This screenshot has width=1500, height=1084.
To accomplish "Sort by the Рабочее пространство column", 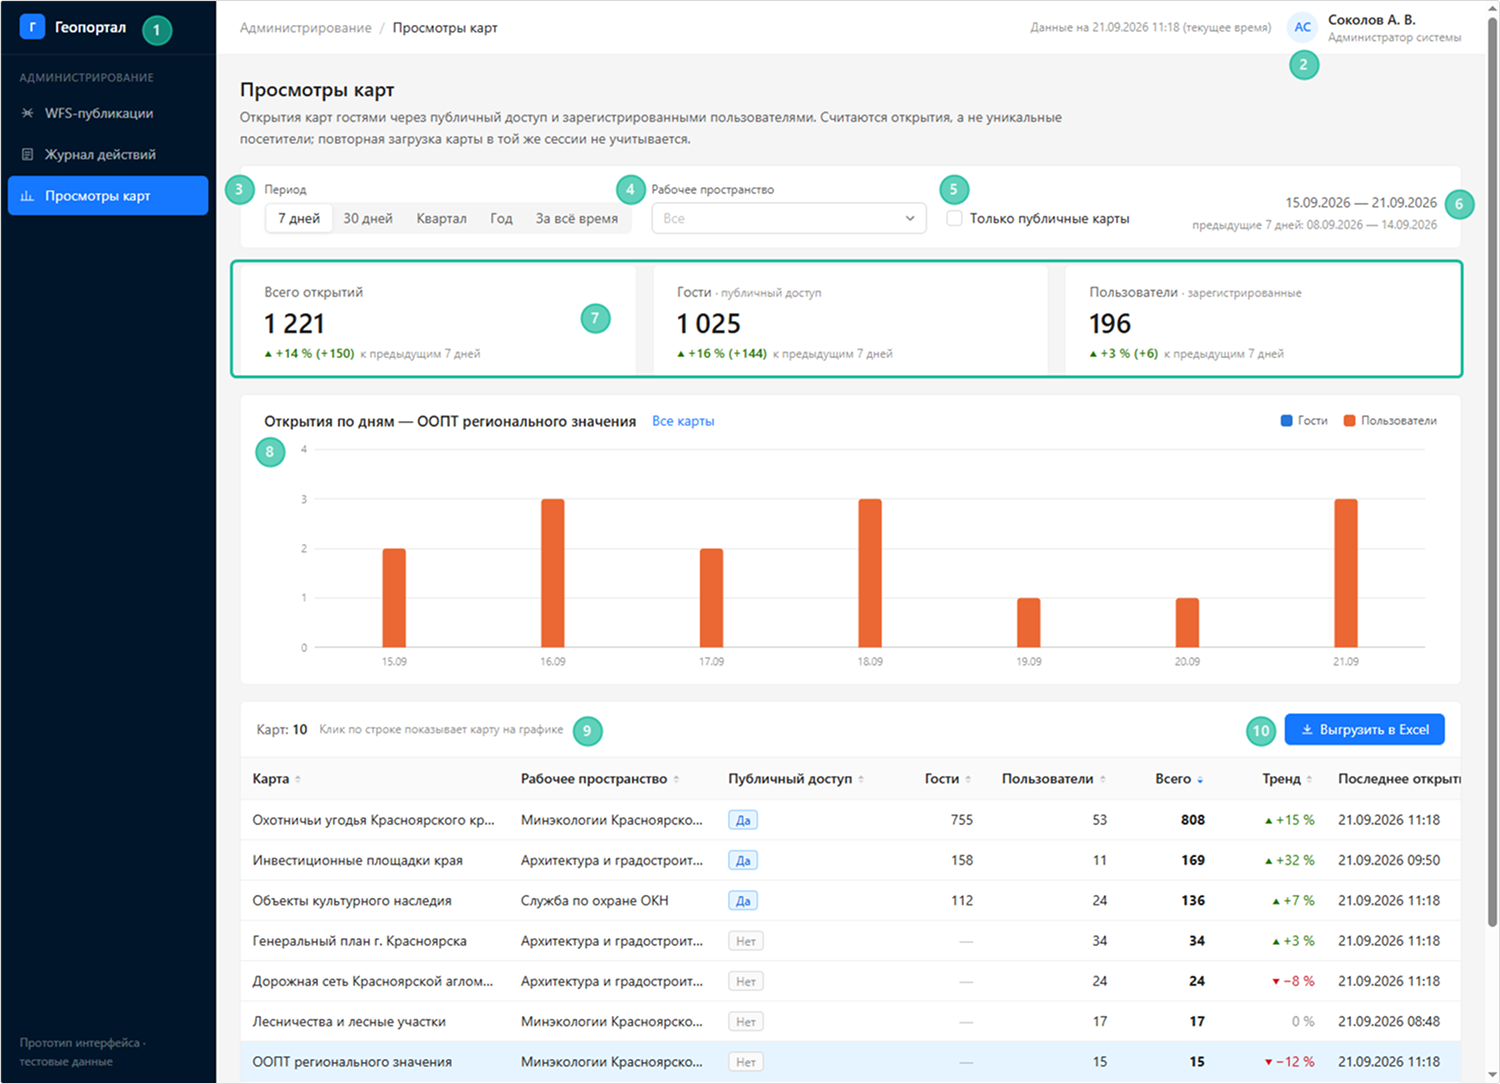I will coord(599,779).
